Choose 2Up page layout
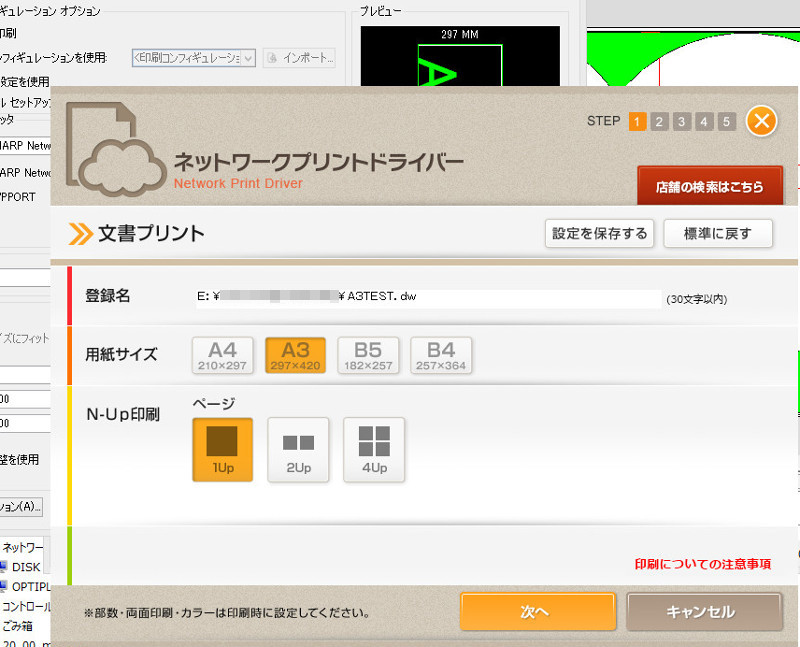The image size is (800, 647). click(x=298, y=450)
